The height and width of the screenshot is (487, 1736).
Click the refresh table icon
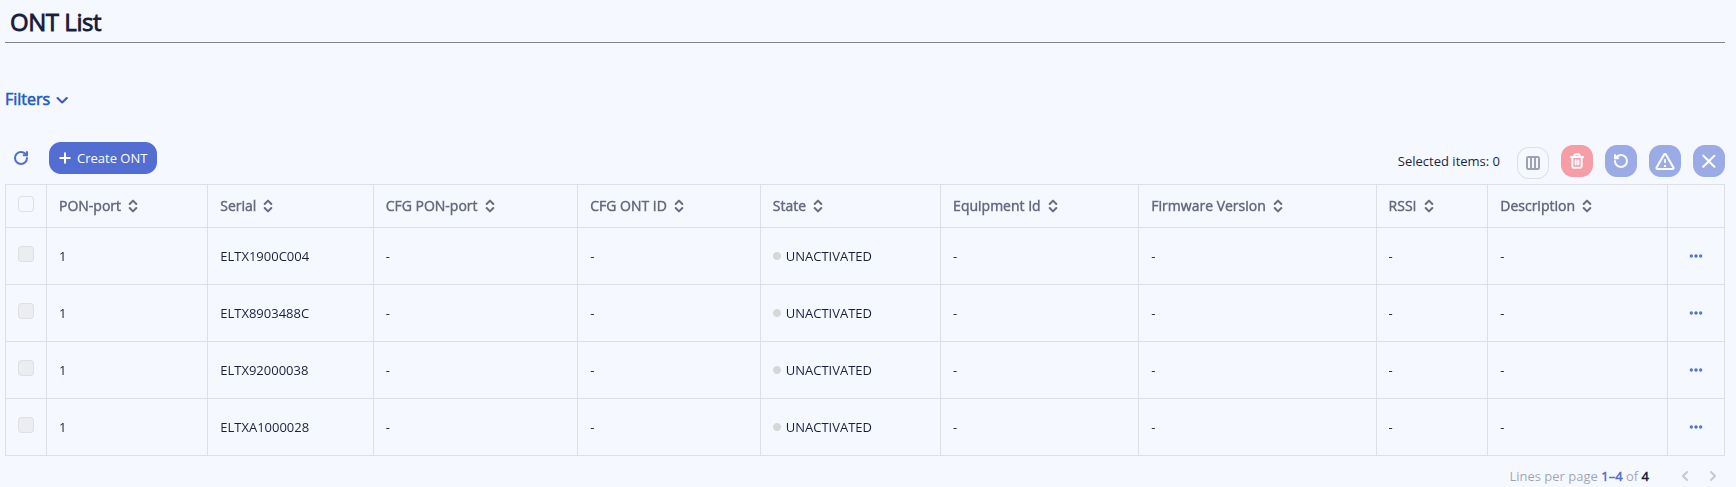[x=21, y=158]
